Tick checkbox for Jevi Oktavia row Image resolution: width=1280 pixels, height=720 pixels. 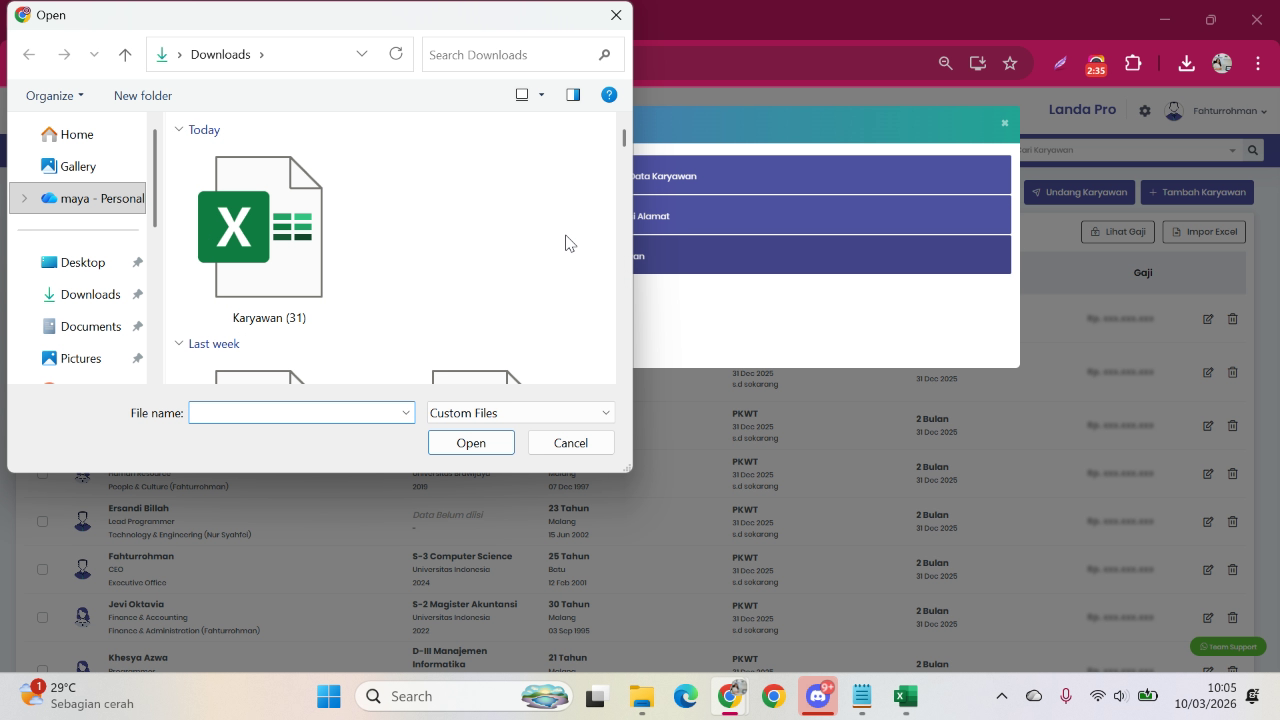[42, 617]
